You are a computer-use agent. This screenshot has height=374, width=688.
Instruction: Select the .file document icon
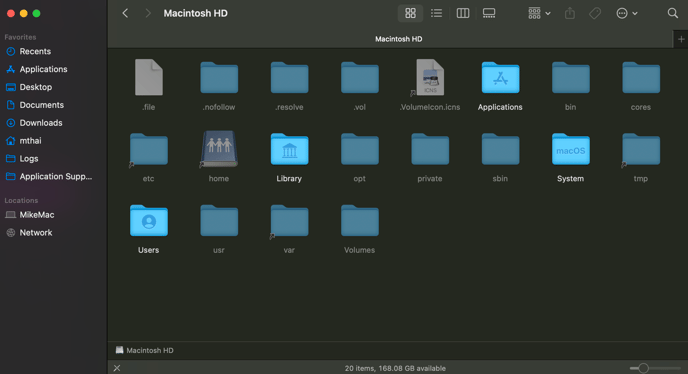coord(149,78)
